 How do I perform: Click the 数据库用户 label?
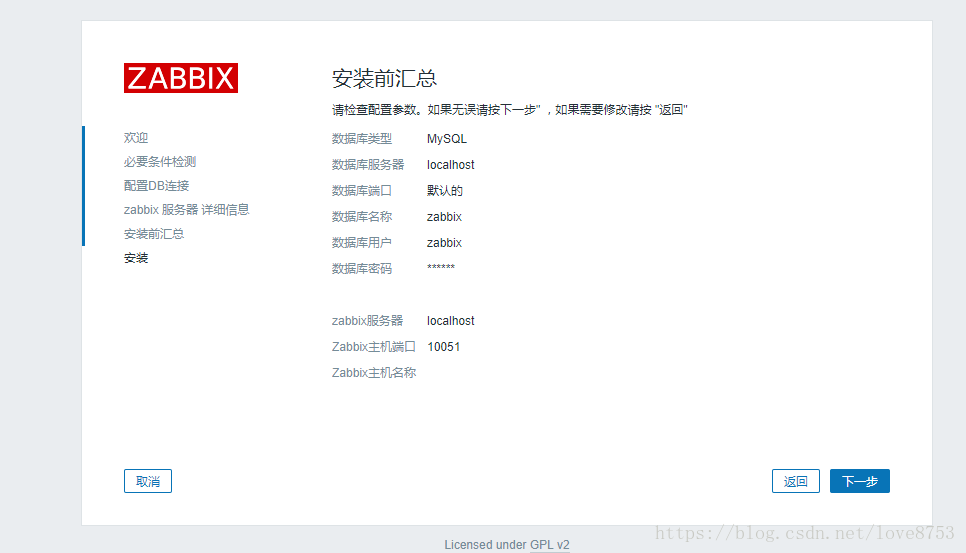click(x=362, y=243)
